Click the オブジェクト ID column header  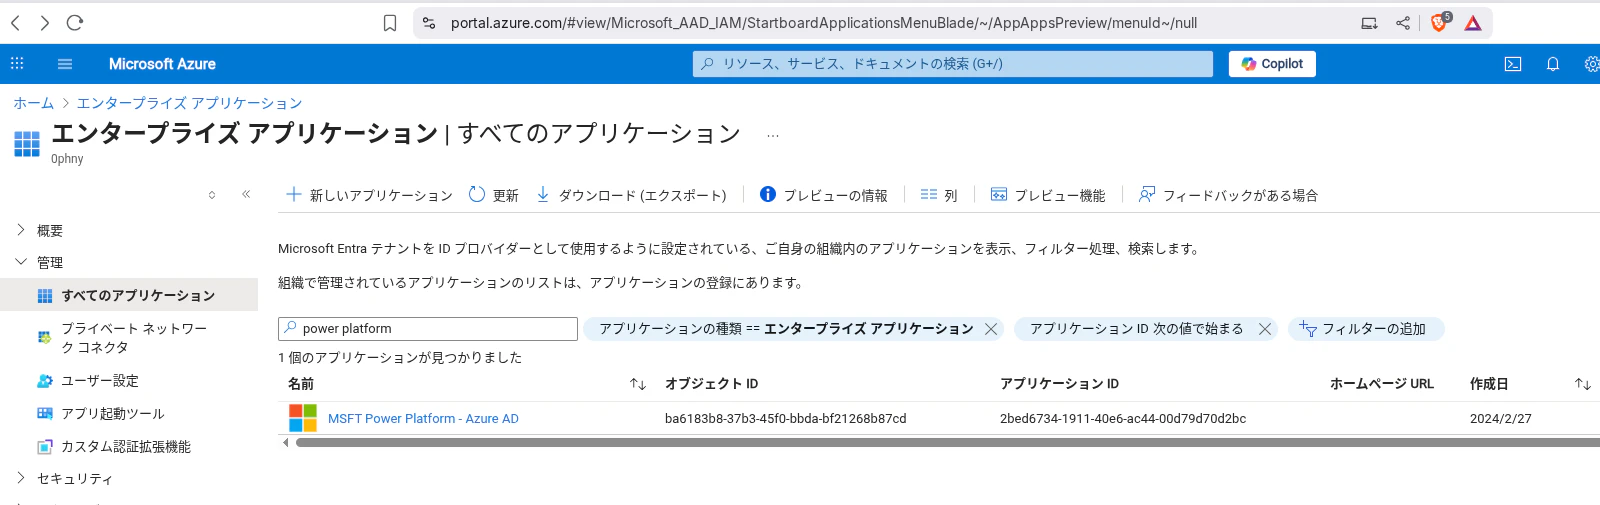pos(712,384)
